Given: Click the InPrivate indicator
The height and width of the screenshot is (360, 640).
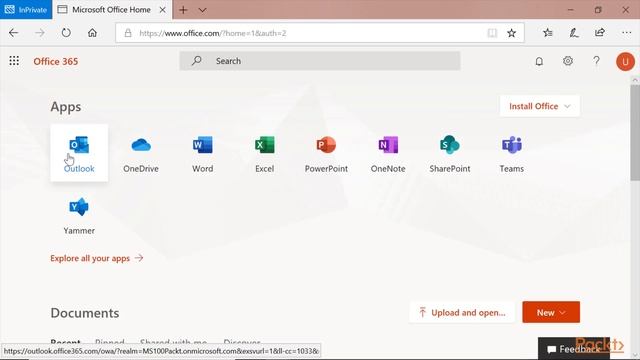Looking at the screenshot, I should 26,10.
